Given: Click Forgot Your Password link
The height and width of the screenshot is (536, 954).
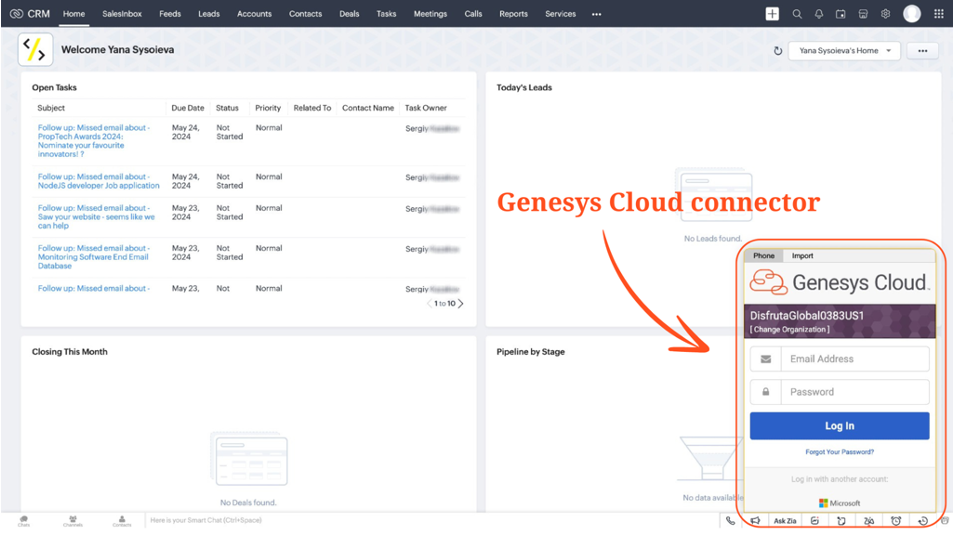Looking at the screenshot, I should point(840,452).
